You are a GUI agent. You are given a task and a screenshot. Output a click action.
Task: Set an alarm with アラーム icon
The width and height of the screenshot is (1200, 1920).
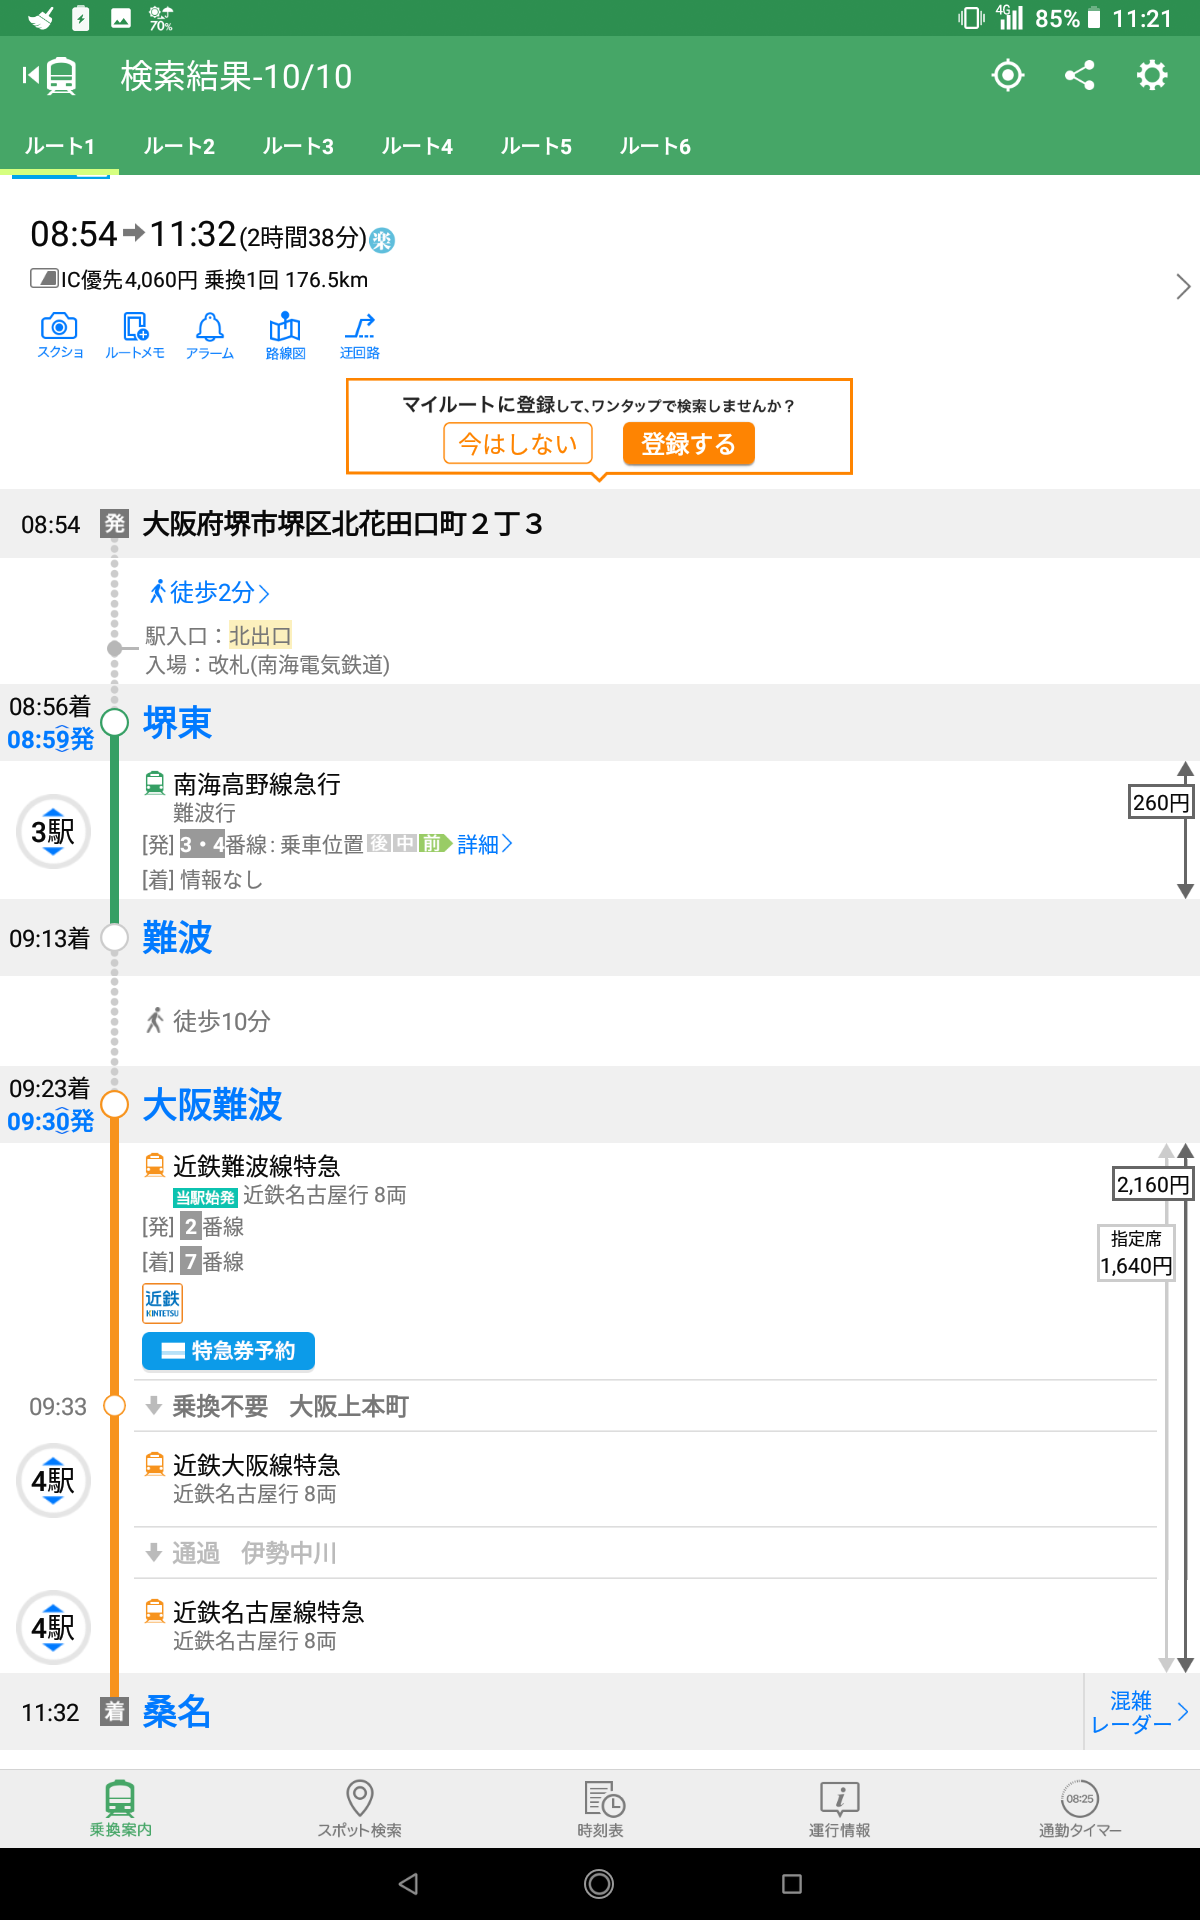(210, 336)
